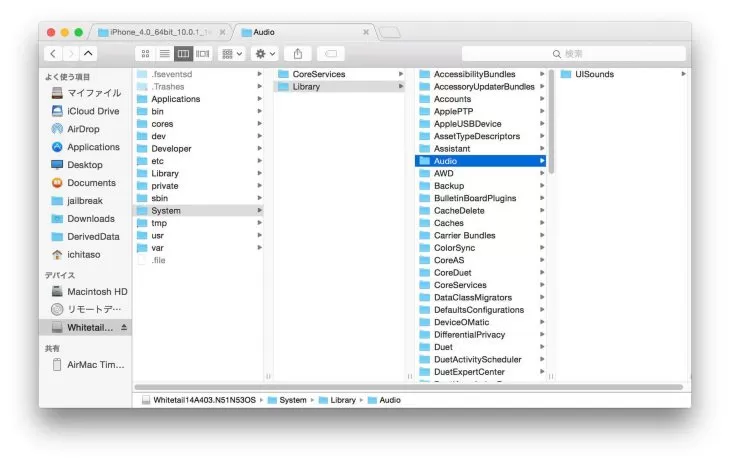Open Applications in the sidebar

tap(86, 147)
